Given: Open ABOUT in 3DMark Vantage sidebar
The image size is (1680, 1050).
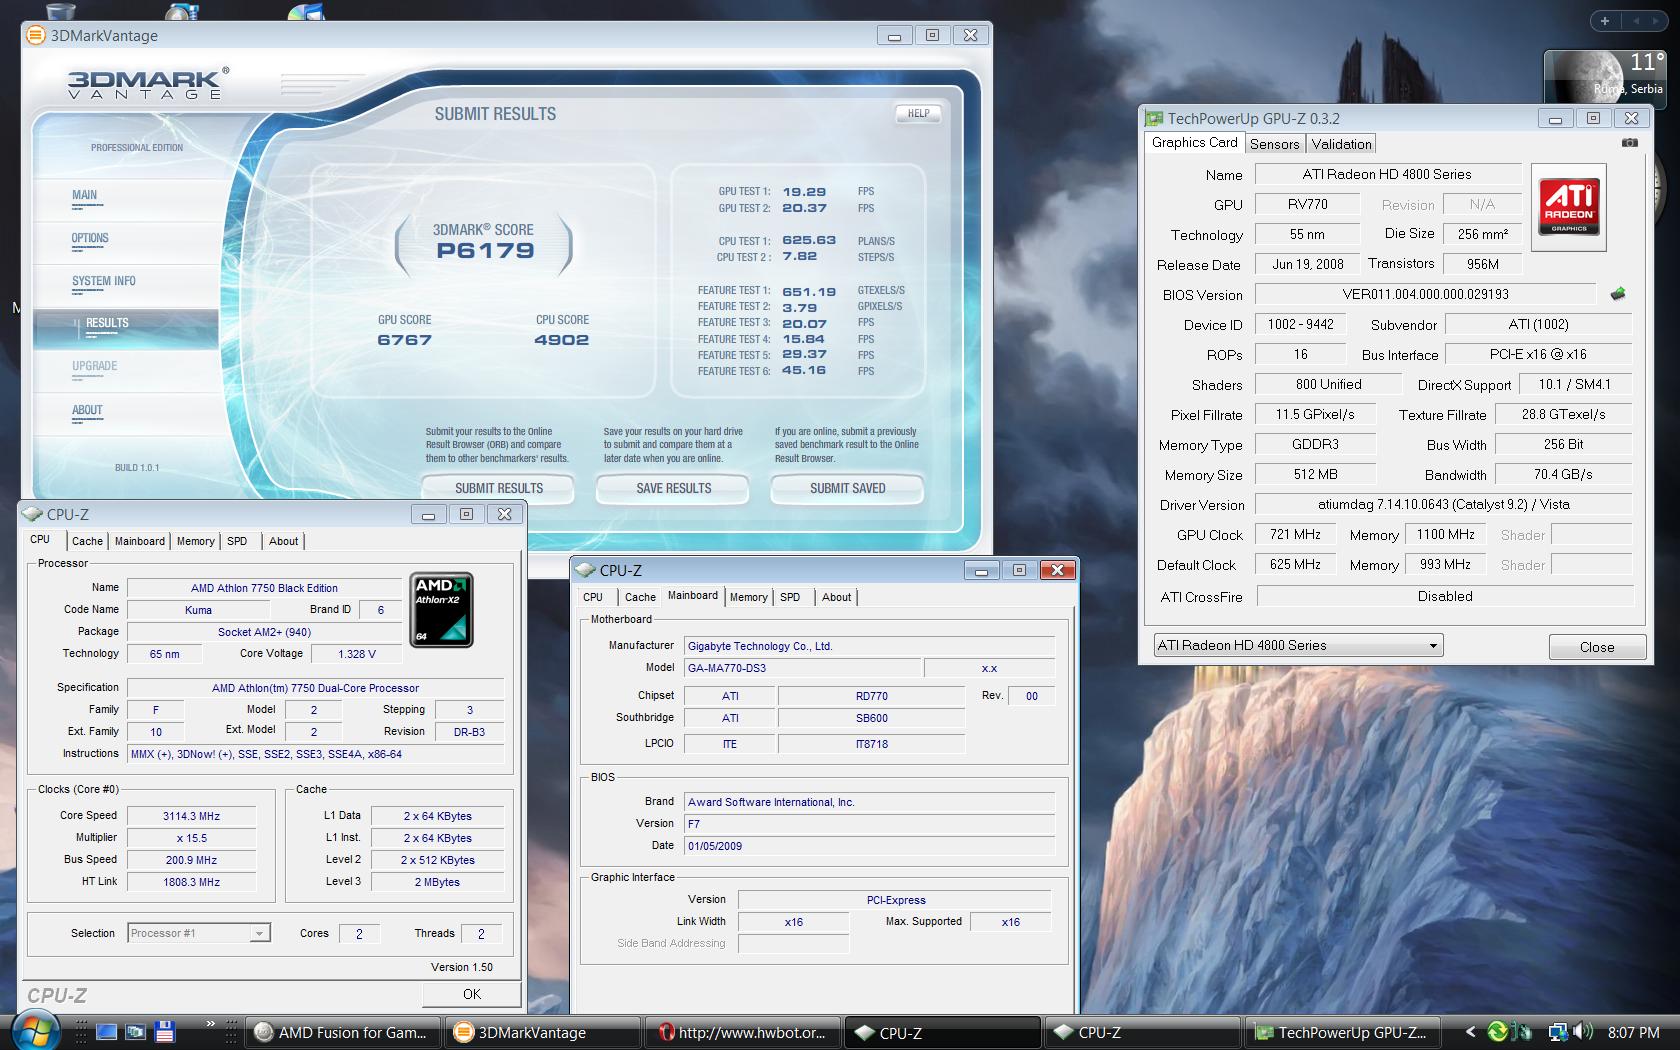Looking at the screenshot, I should coord(87,412).
